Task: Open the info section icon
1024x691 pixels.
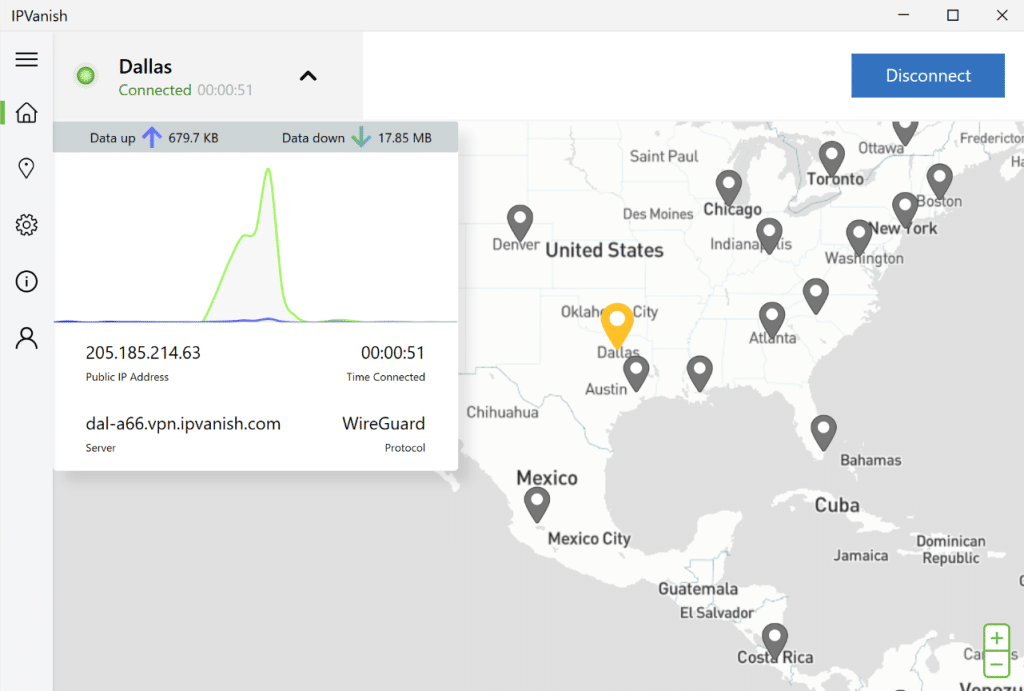Action: (x=26, y=281)
